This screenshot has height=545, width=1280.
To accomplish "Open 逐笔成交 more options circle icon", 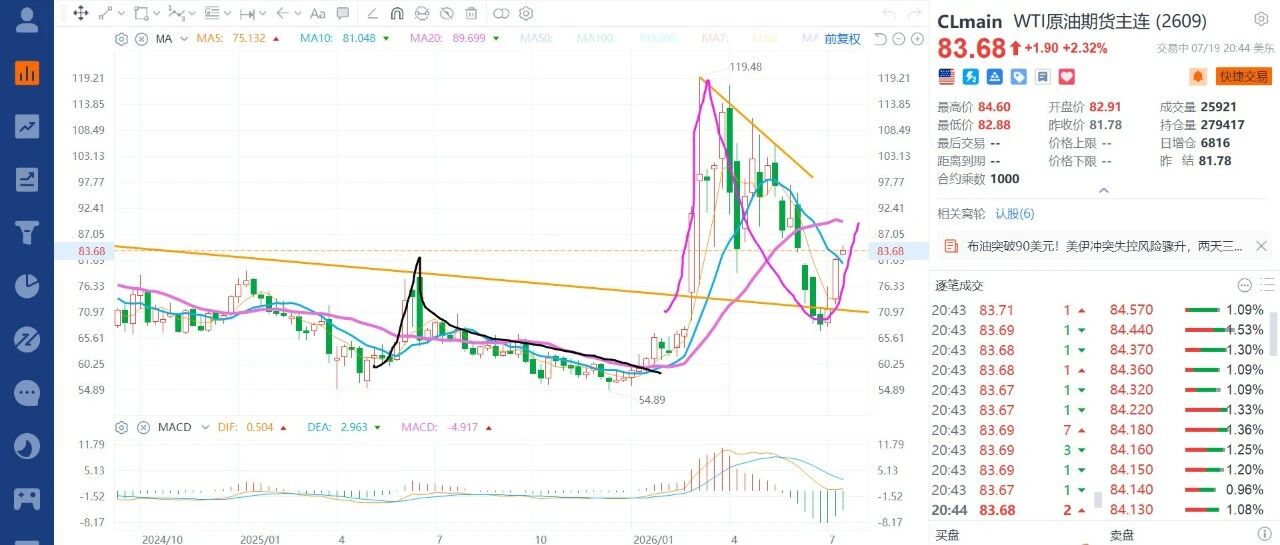I will pos(1244,285).
